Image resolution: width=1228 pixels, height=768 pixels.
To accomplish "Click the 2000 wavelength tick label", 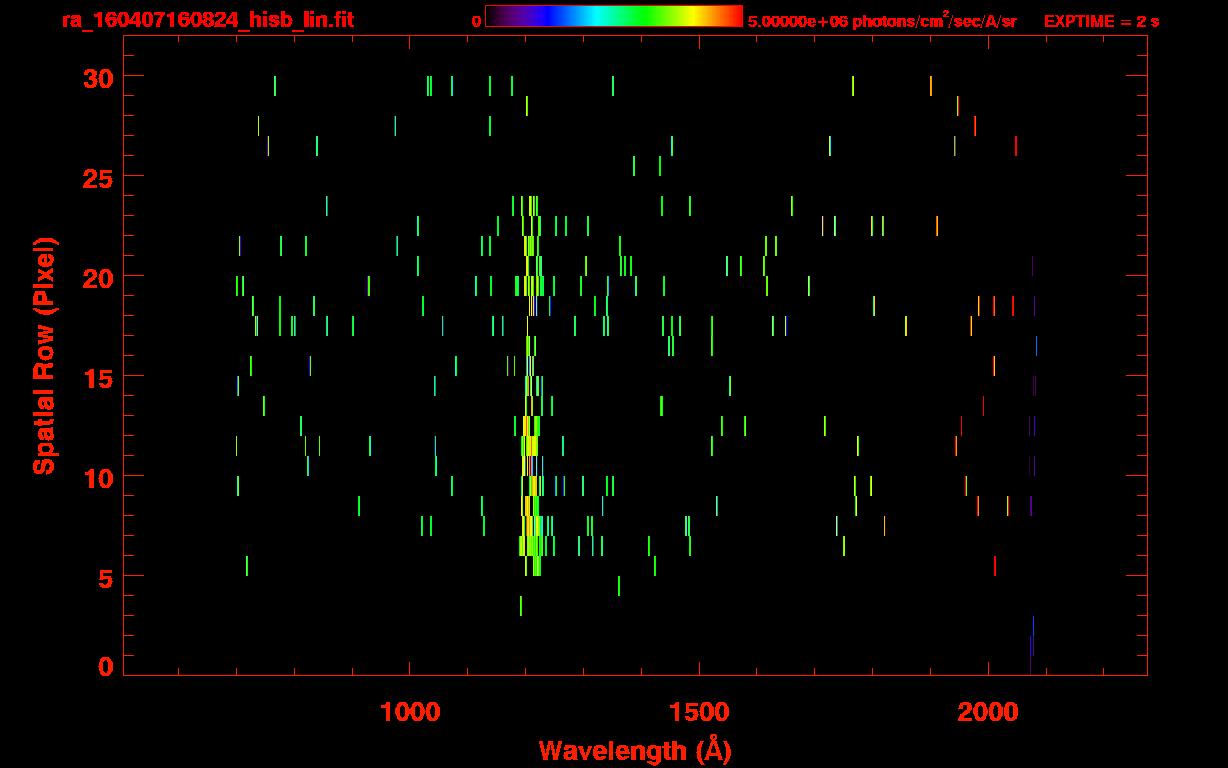I will click(x=988, y=712).
